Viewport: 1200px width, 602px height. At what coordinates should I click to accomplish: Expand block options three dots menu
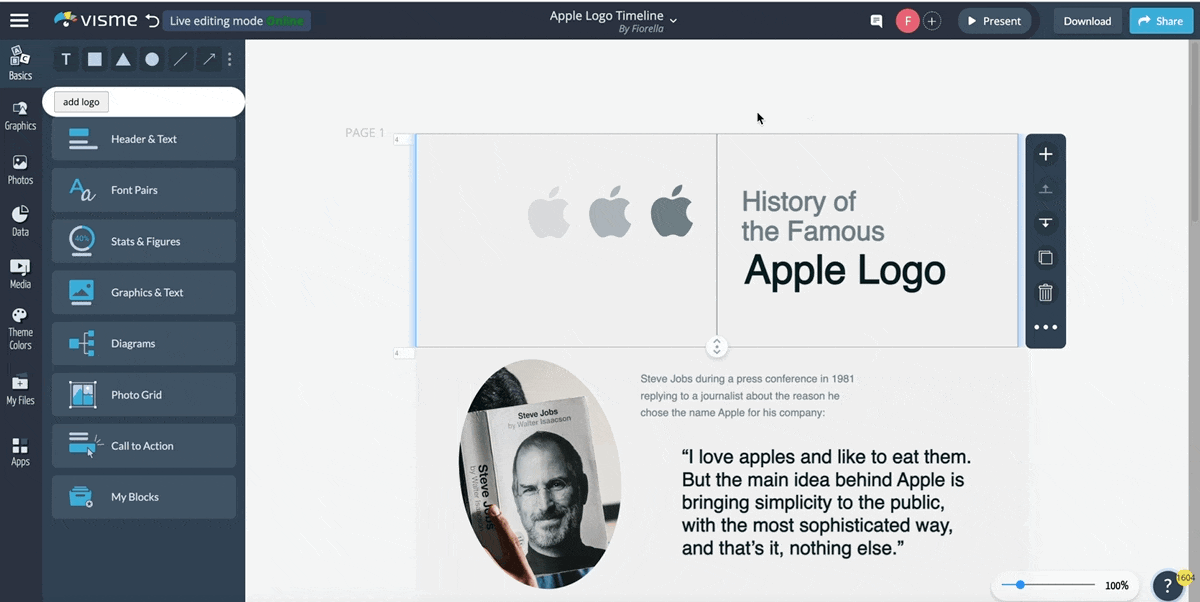tap(1045, 327)
